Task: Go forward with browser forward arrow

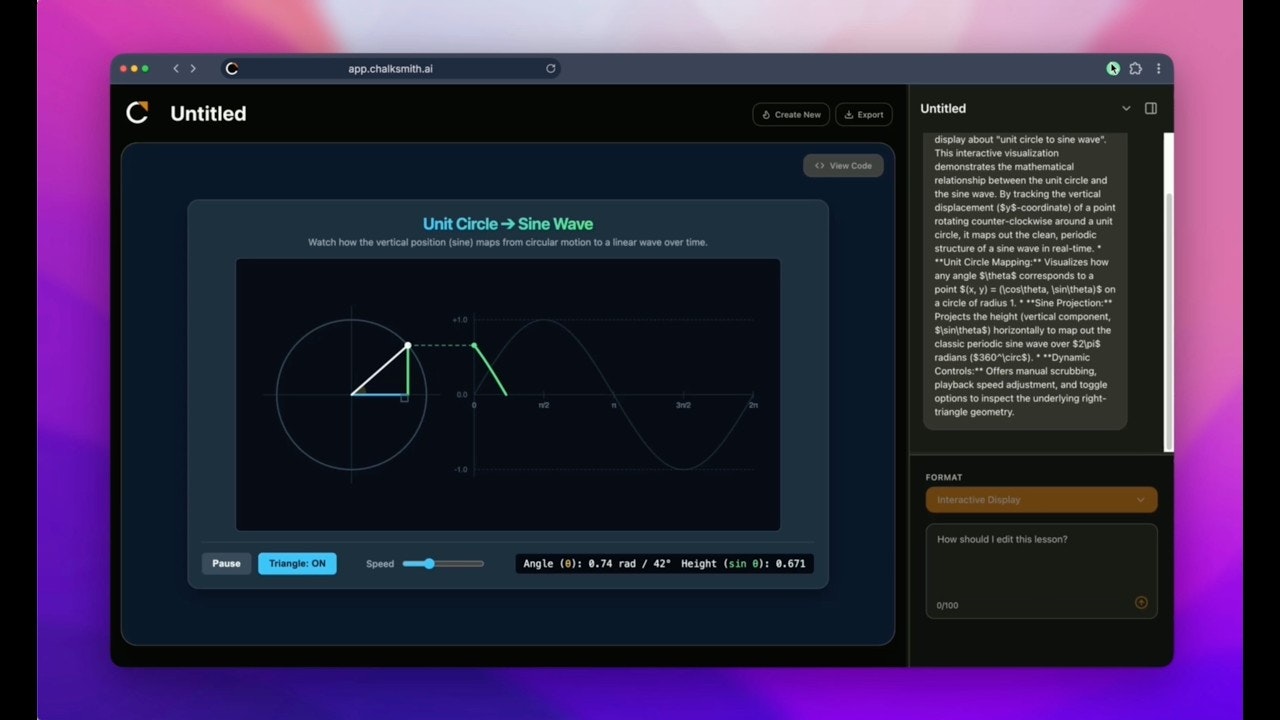Action: point(193,69)
